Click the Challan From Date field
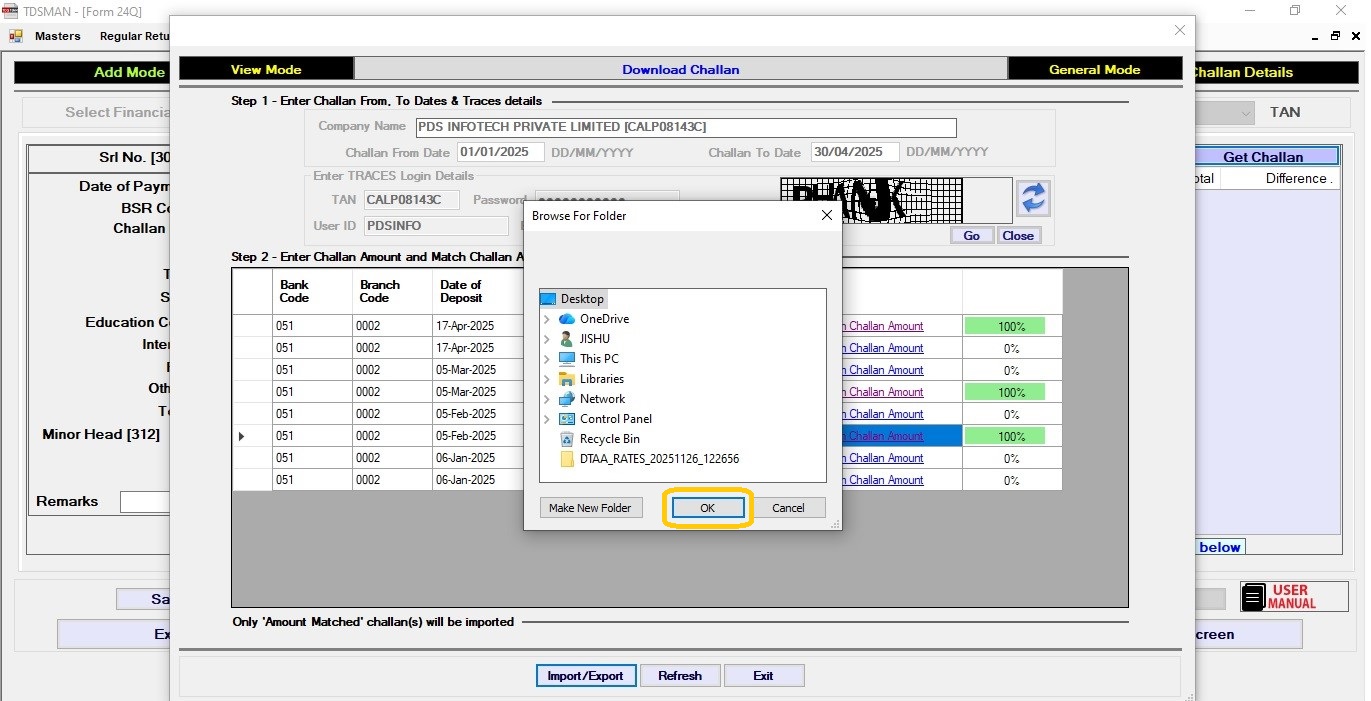This screenshot has height=701, width=1371. pyautogui.click(x=500, y=152)
